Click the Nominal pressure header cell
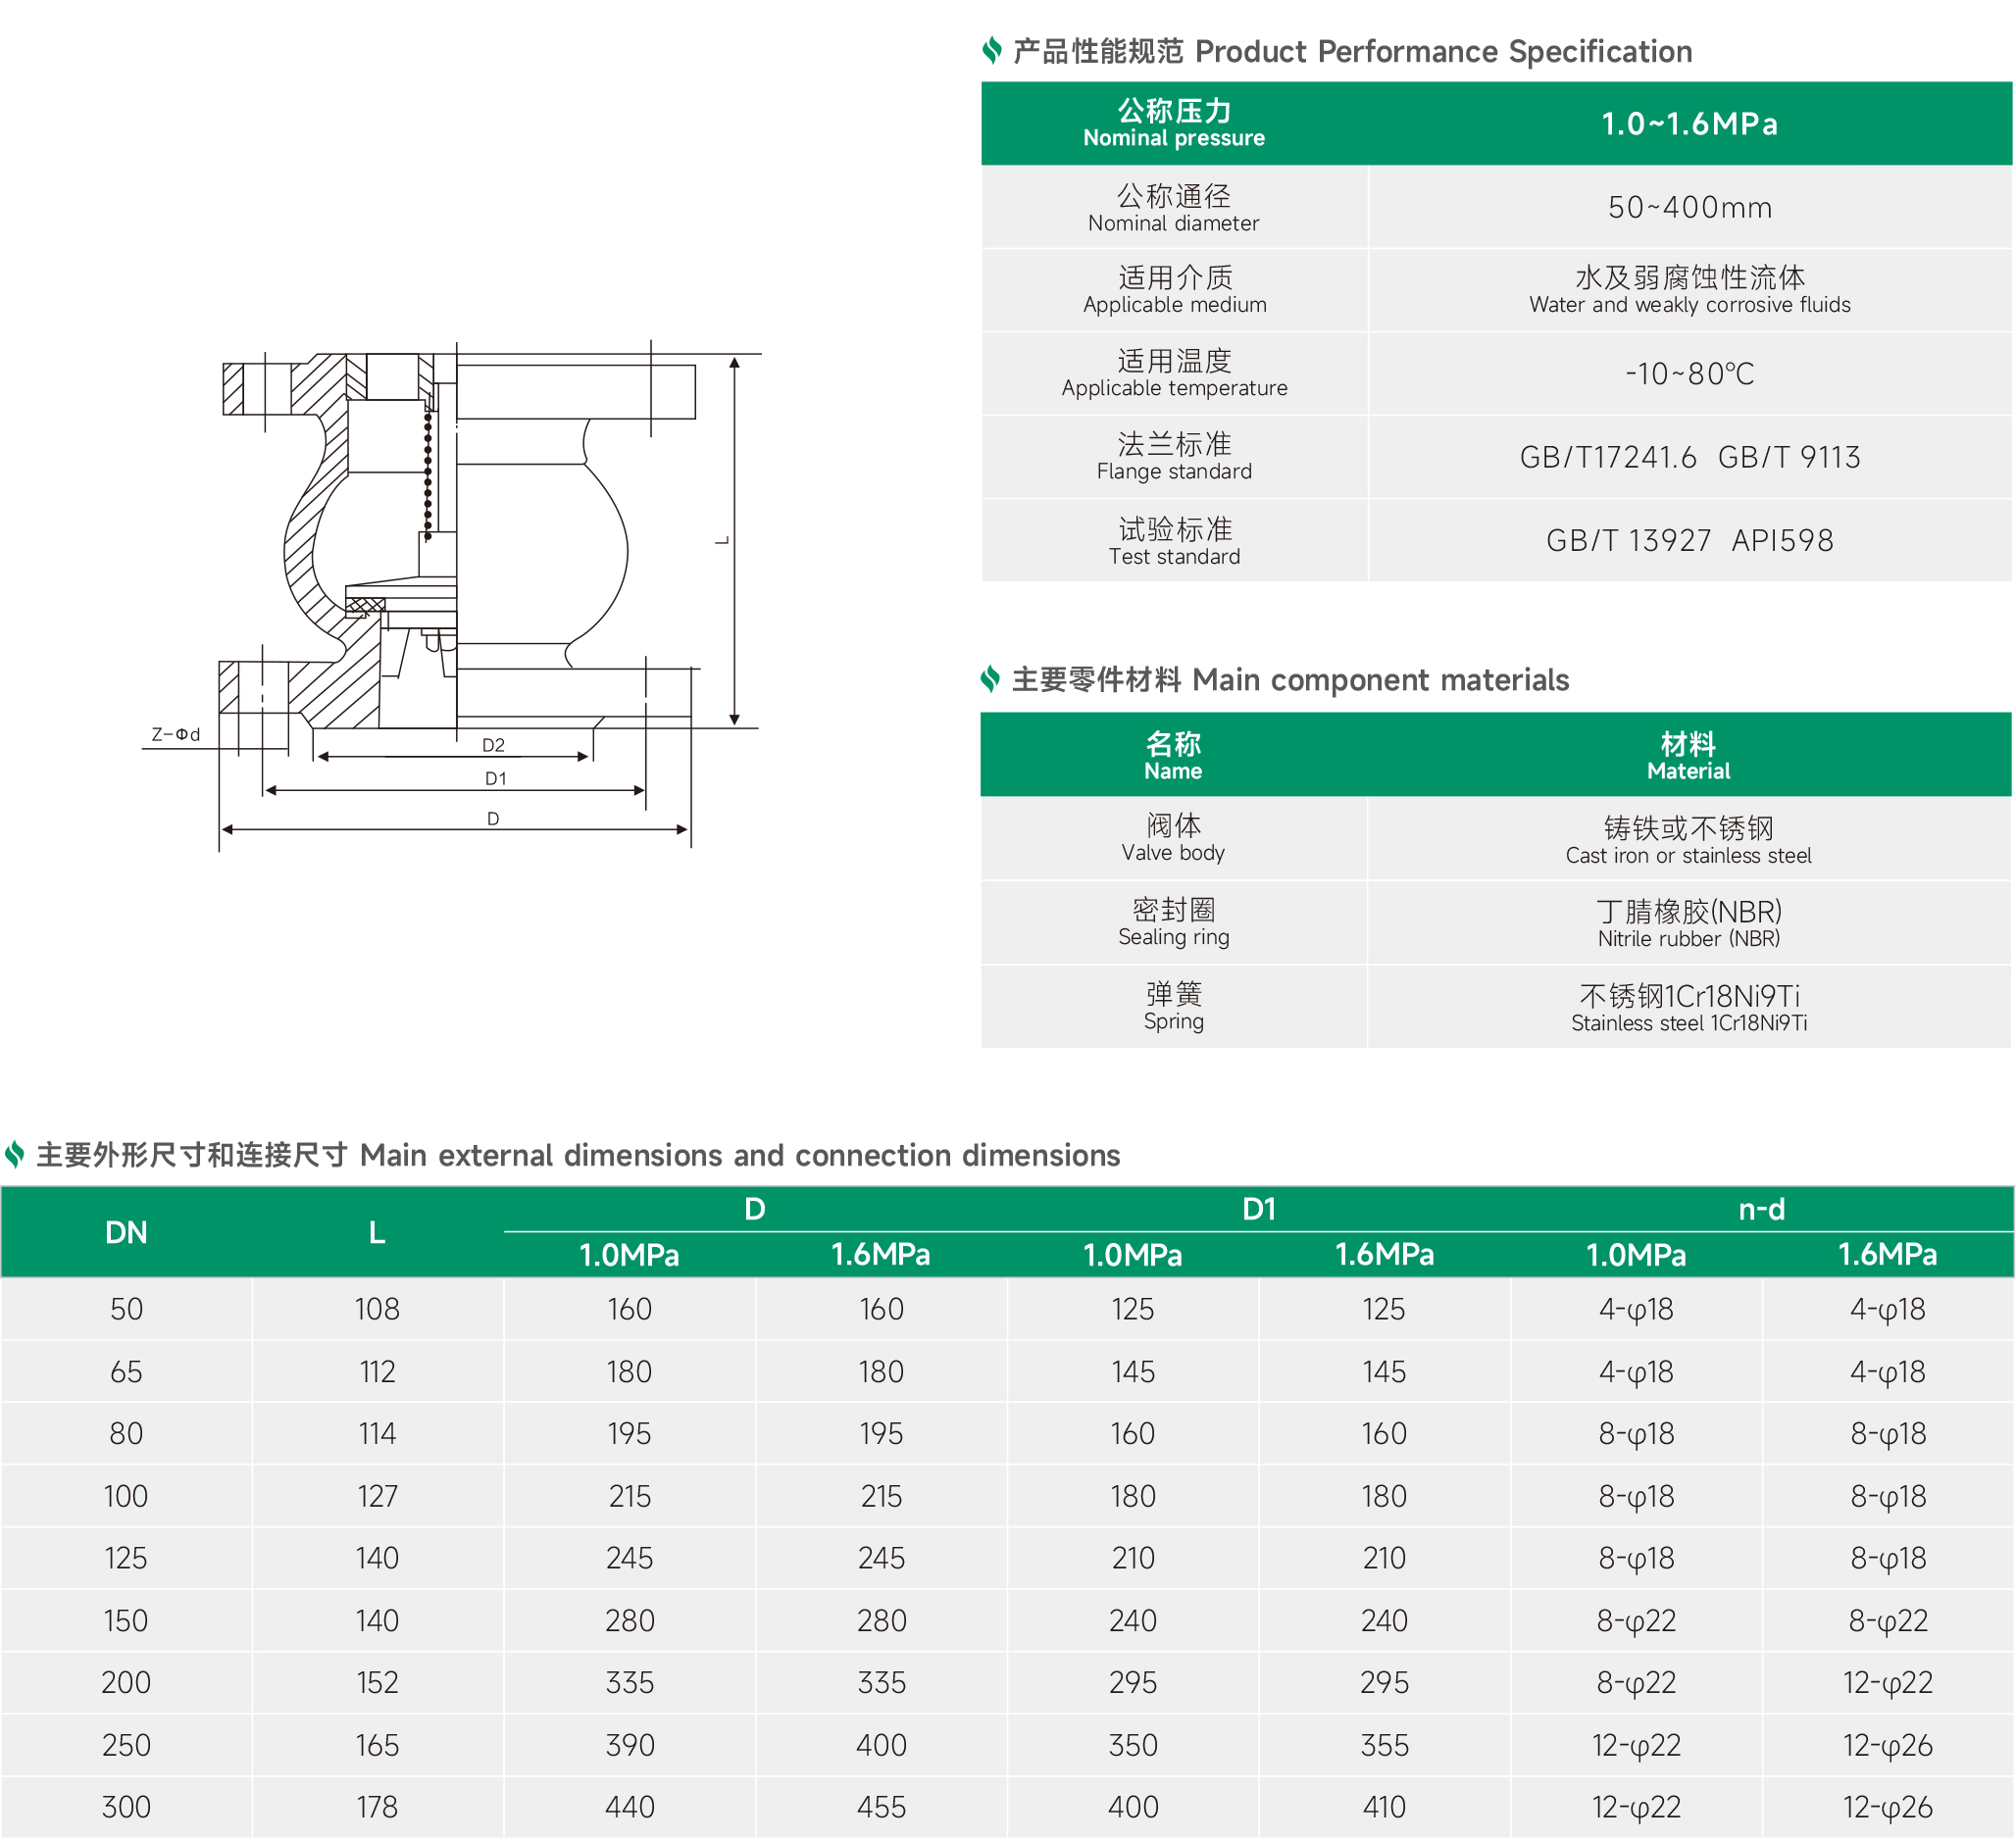The width and height of the screenshot is (2016, 1840). (1174, 123)
